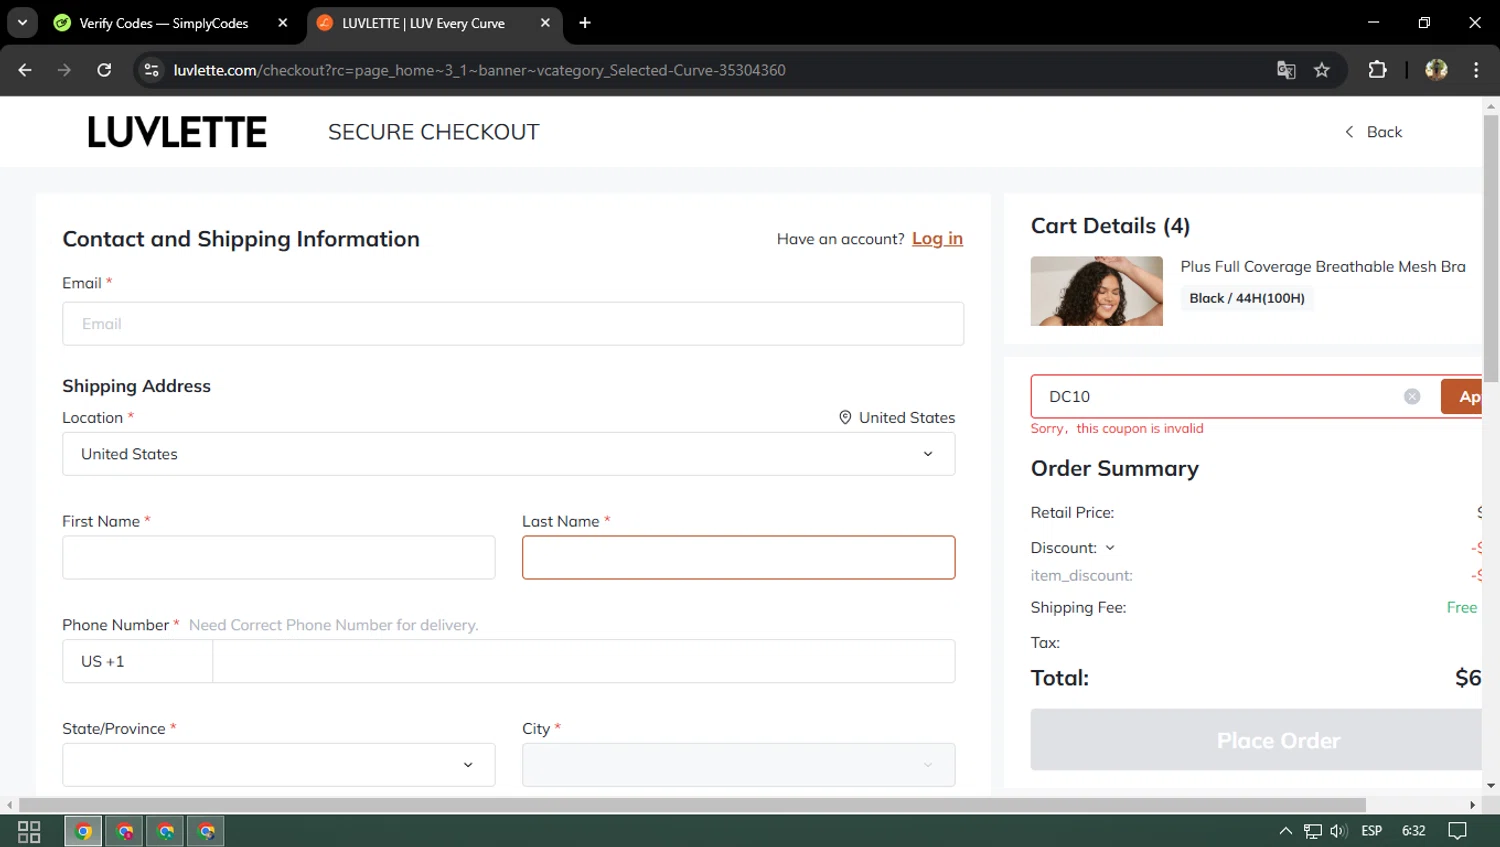Click the Free shipping fee value
Screen dimensions: 1500x847
[x=1462, y=607]
